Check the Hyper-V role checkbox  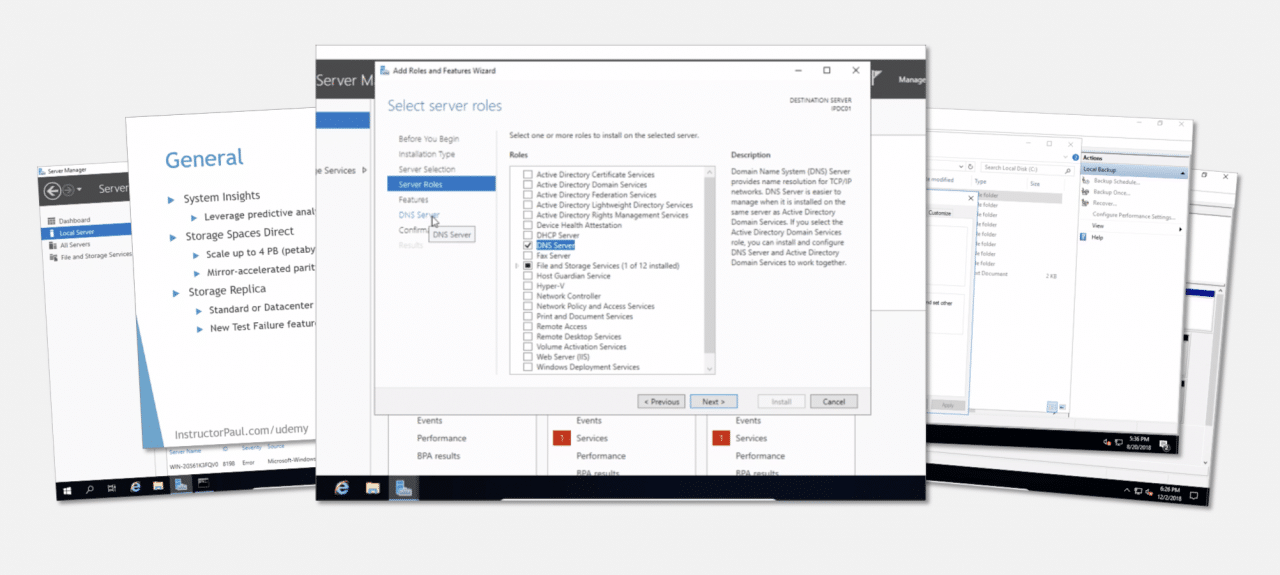[528, 286]
